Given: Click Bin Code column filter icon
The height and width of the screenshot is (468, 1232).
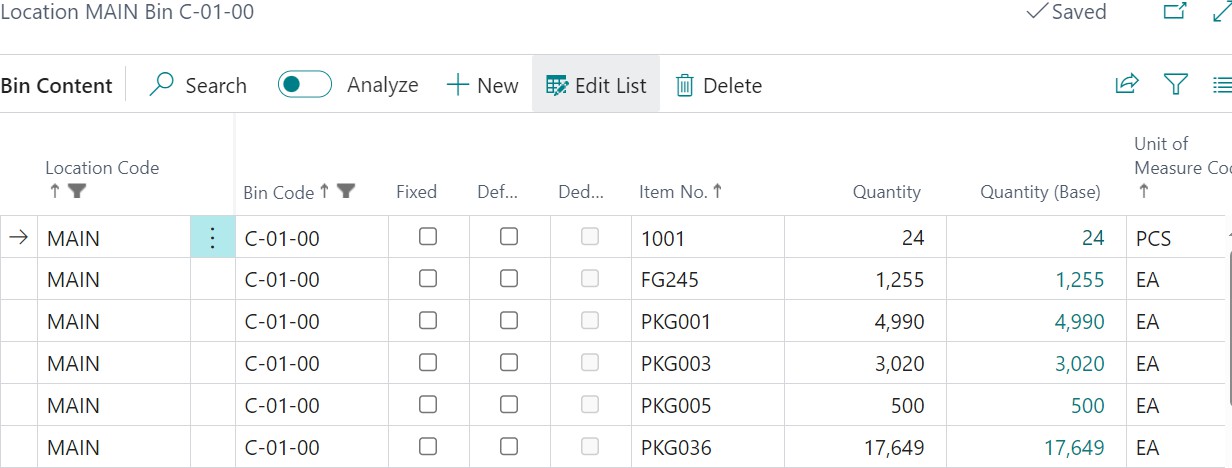Looking at the screenshot, I should click(346, 192).
